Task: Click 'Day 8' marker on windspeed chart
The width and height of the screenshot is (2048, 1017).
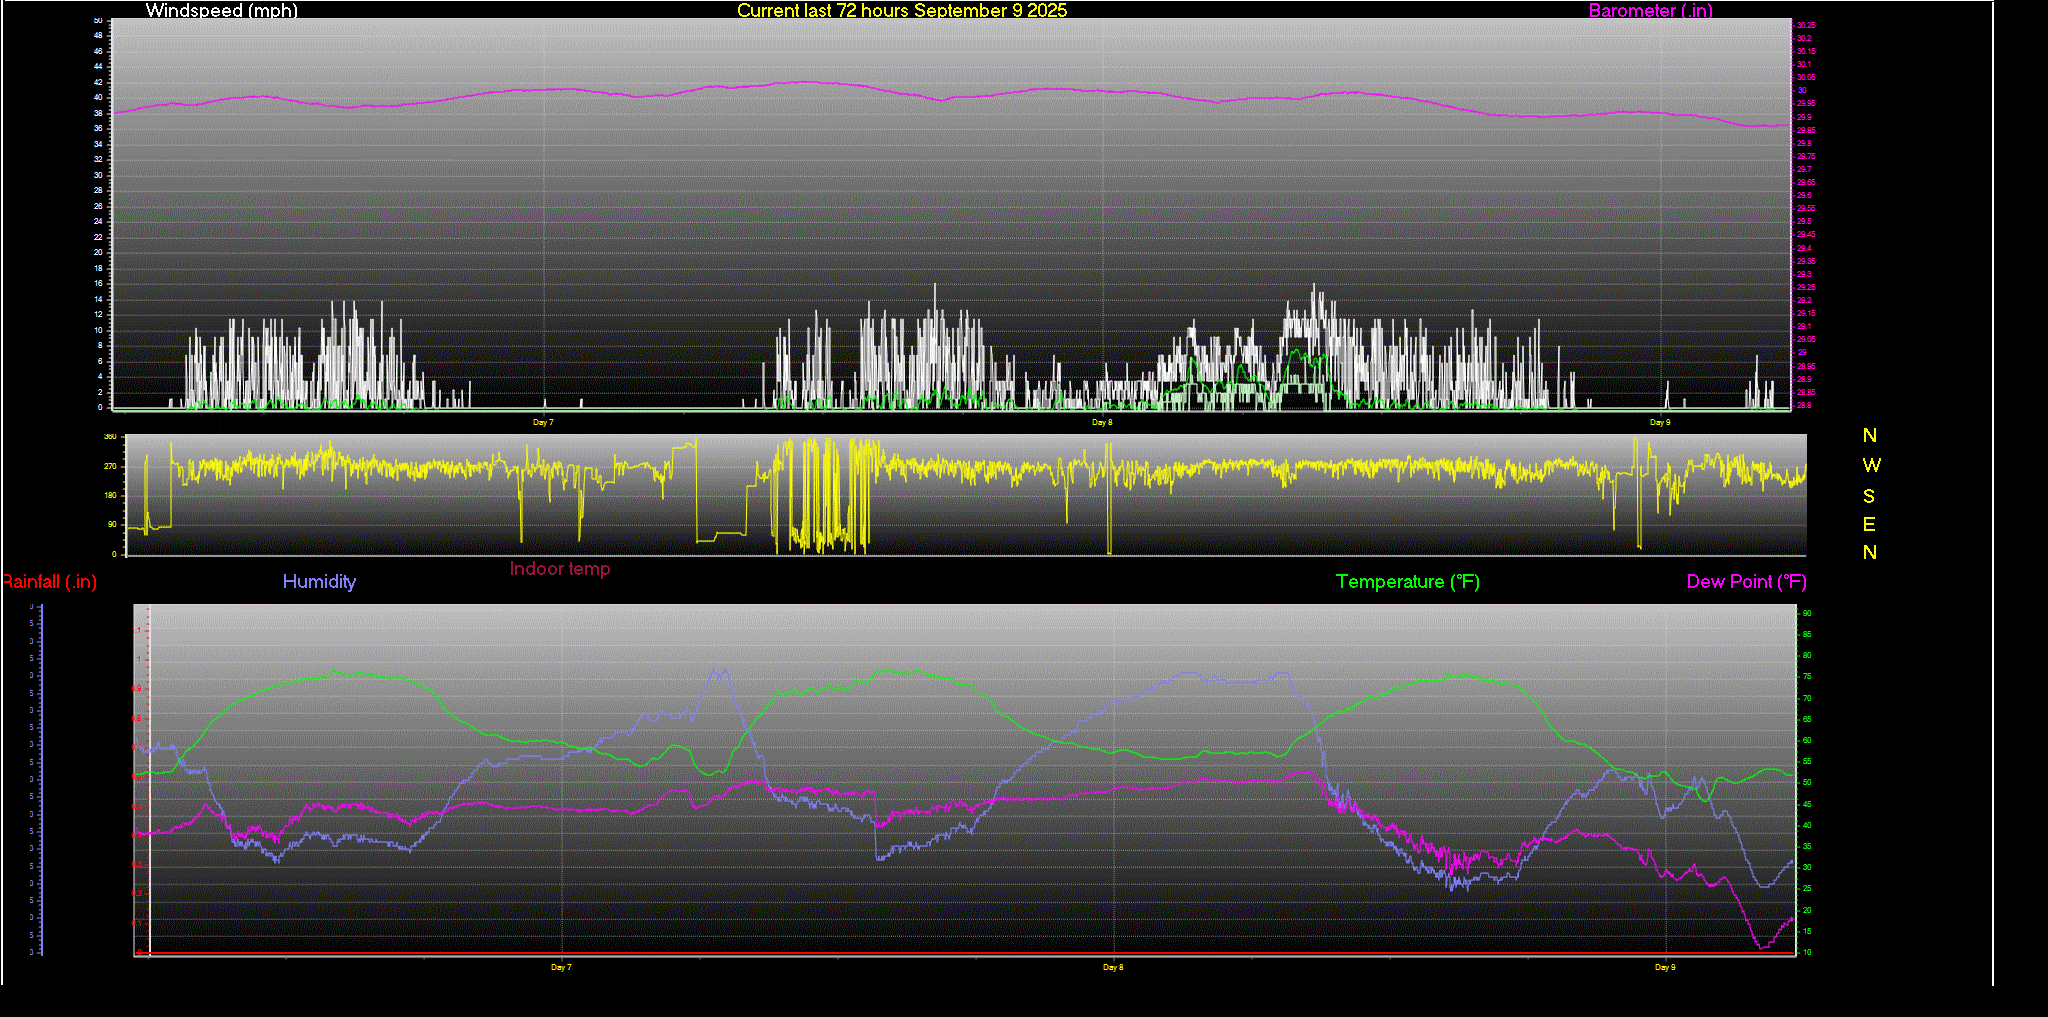Action: [x=1102, y=422]
